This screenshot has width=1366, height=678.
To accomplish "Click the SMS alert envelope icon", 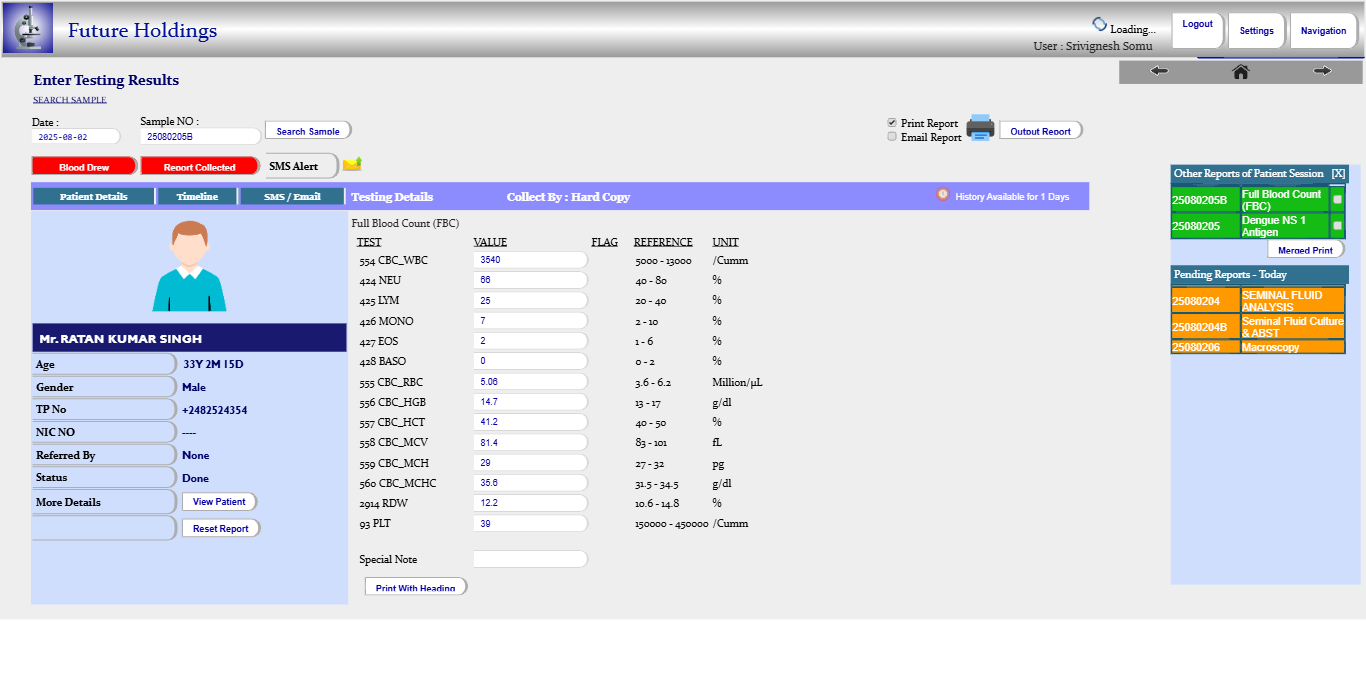I will point(352,164).
